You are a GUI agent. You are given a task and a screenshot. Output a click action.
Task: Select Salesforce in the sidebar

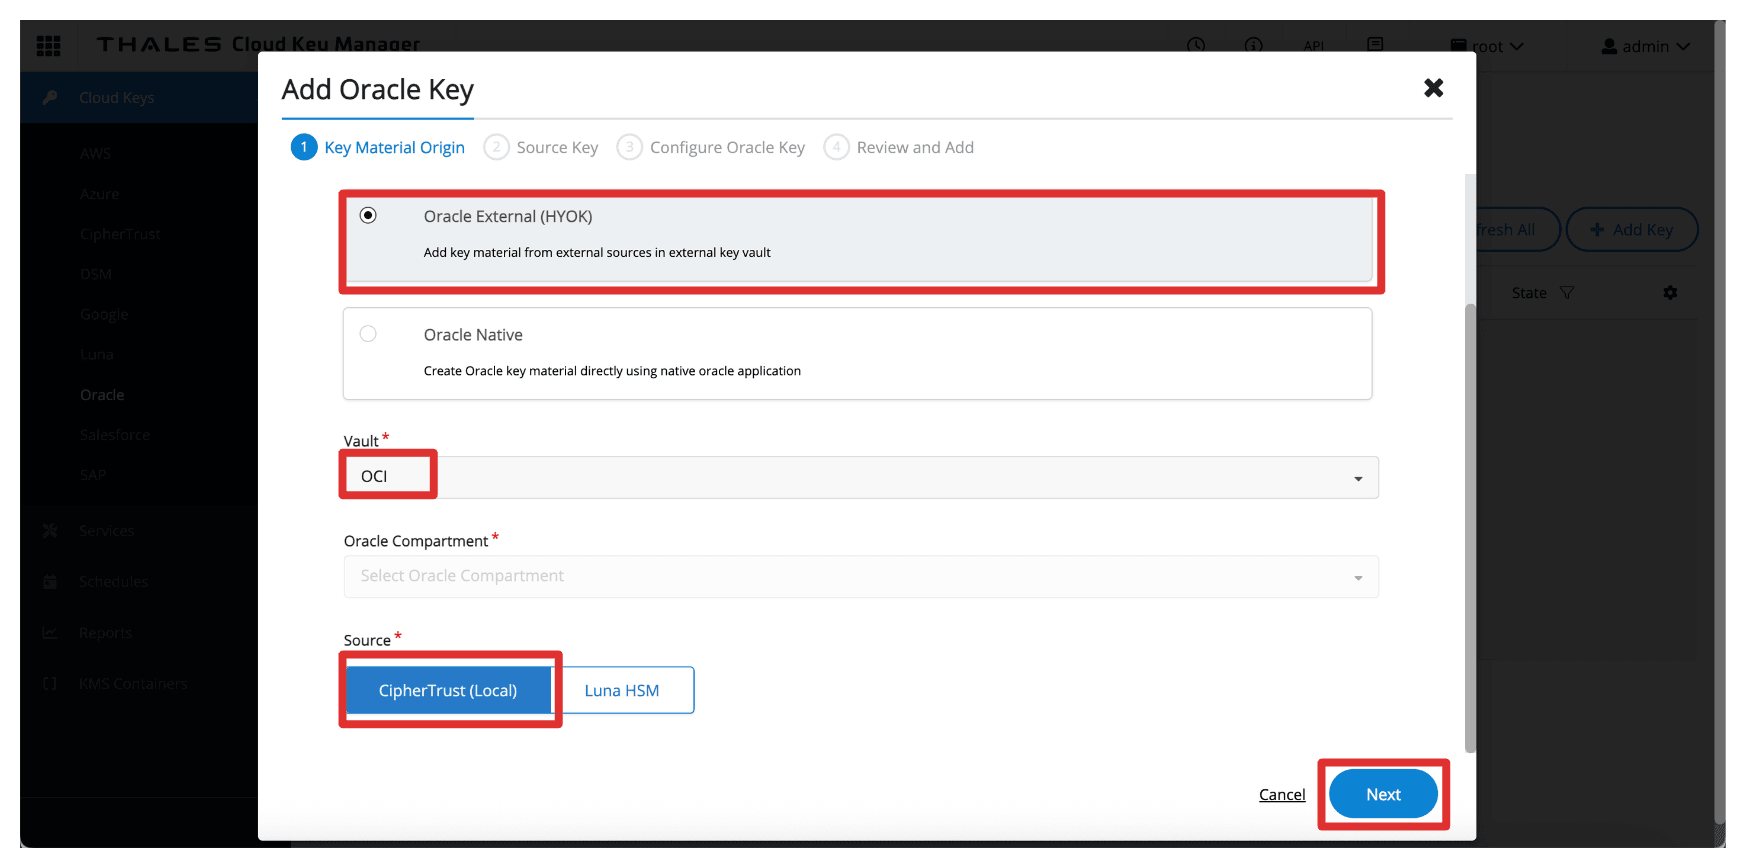[x=115, y=434]
